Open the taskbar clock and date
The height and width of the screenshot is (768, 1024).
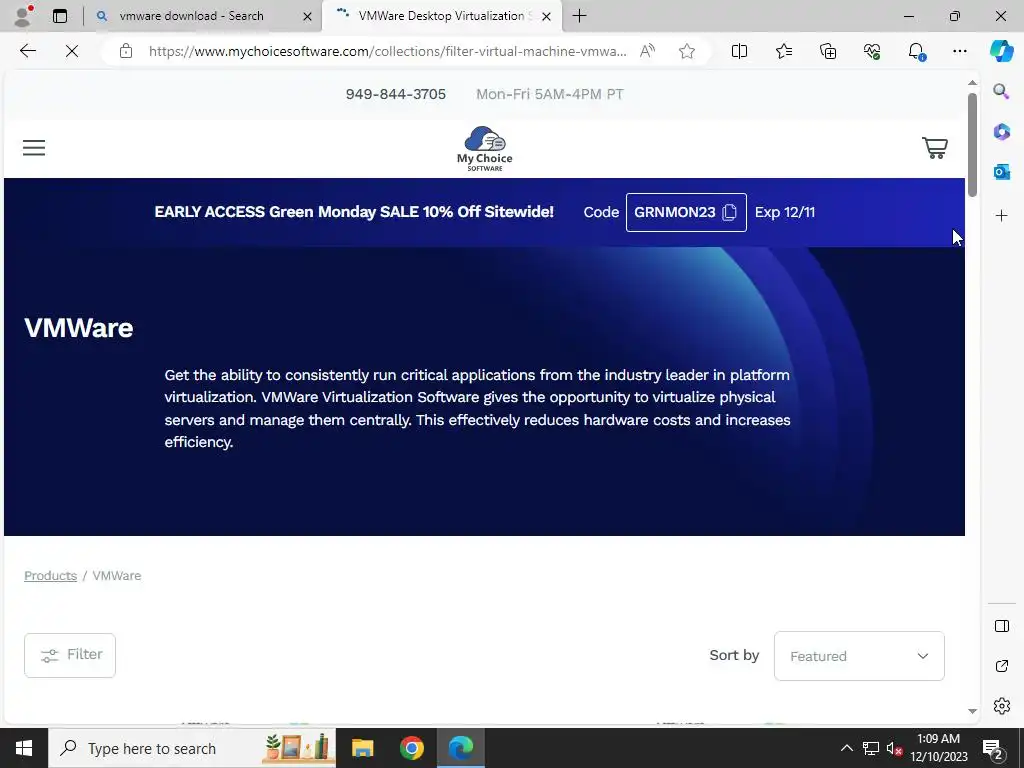[939, 748]
